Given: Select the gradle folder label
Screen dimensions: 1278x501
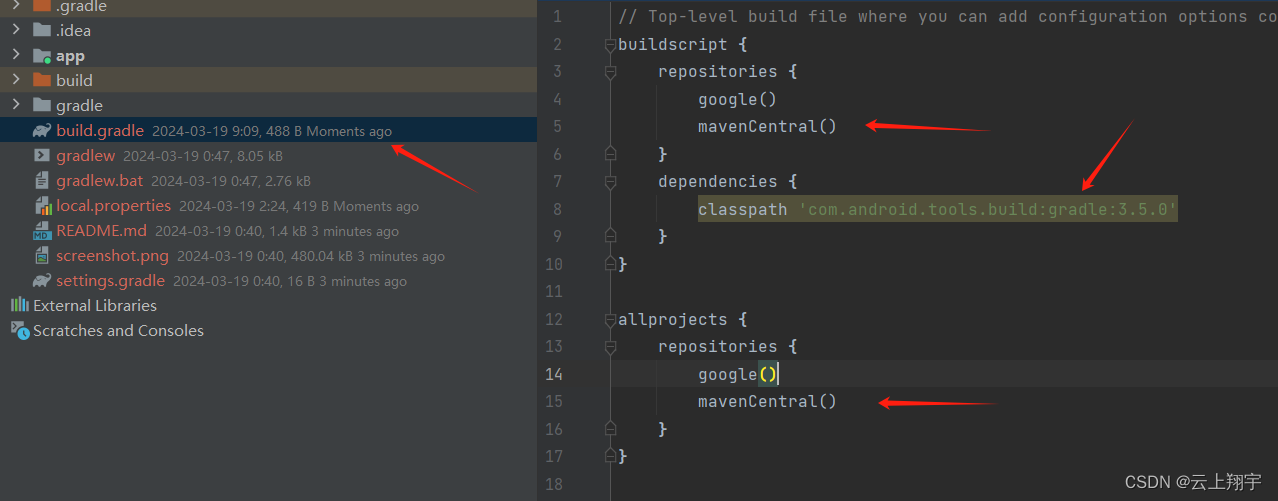Looking at the screenshot, I should point(79,105).
